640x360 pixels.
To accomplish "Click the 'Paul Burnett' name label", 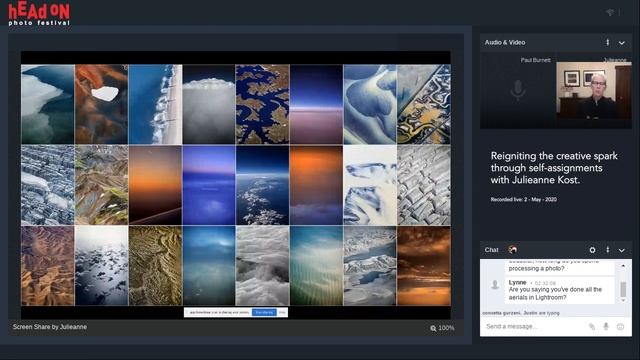I will point(536,60).
